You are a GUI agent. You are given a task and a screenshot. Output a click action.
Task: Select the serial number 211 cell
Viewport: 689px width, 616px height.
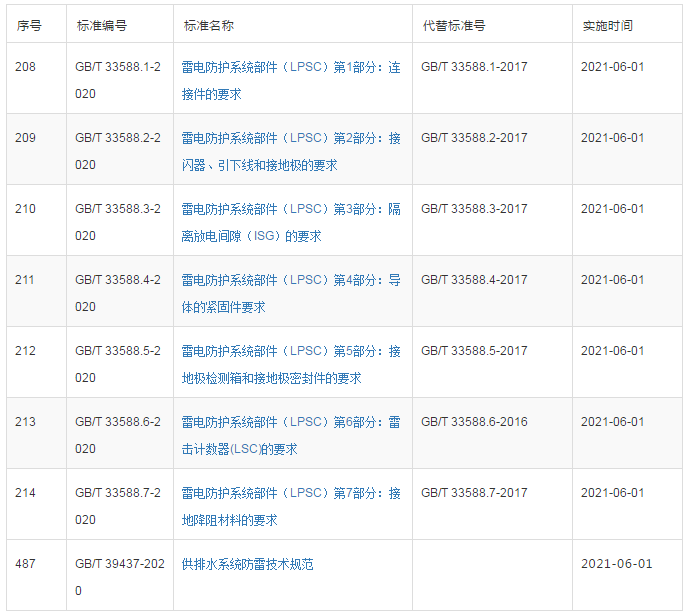tap(25, 281)
